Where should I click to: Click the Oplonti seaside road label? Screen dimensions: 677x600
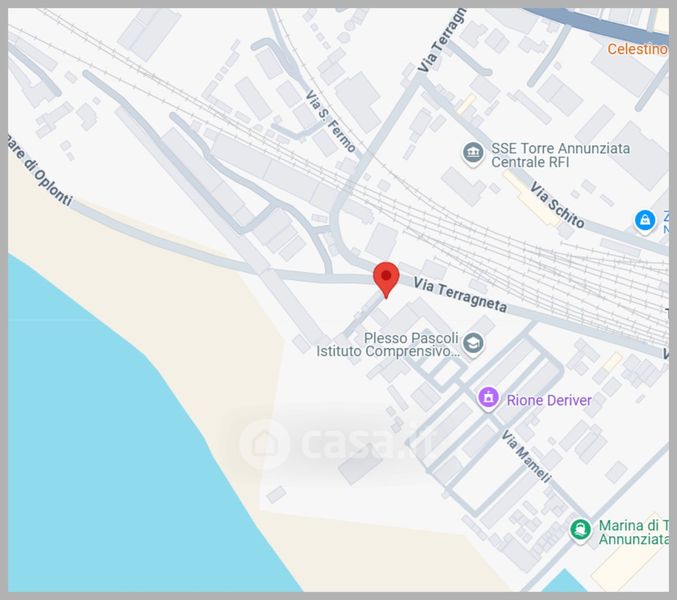click(40, 171)
